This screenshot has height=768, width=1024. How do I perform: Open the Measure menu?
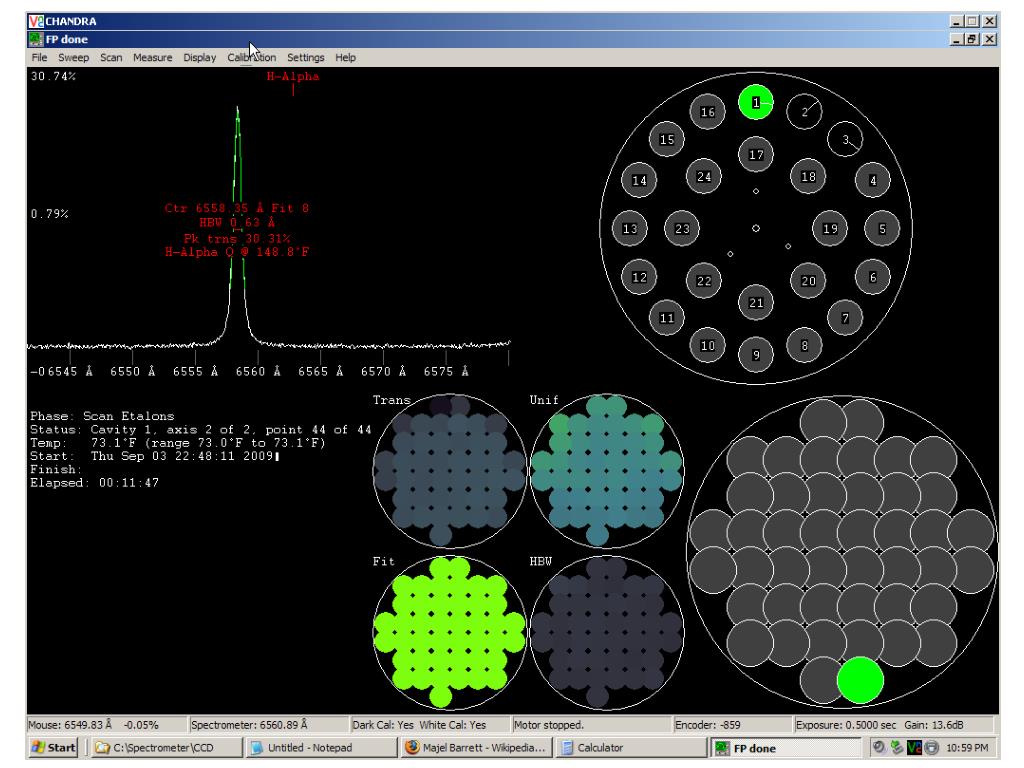click(152, 57)
